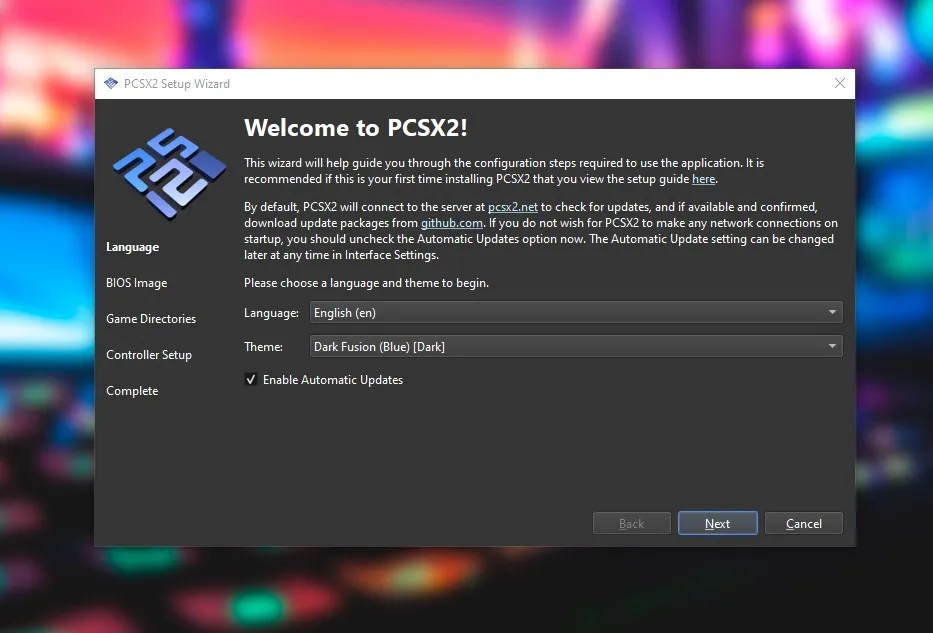
Task: Click the Next button
Action: coord(718,524)
